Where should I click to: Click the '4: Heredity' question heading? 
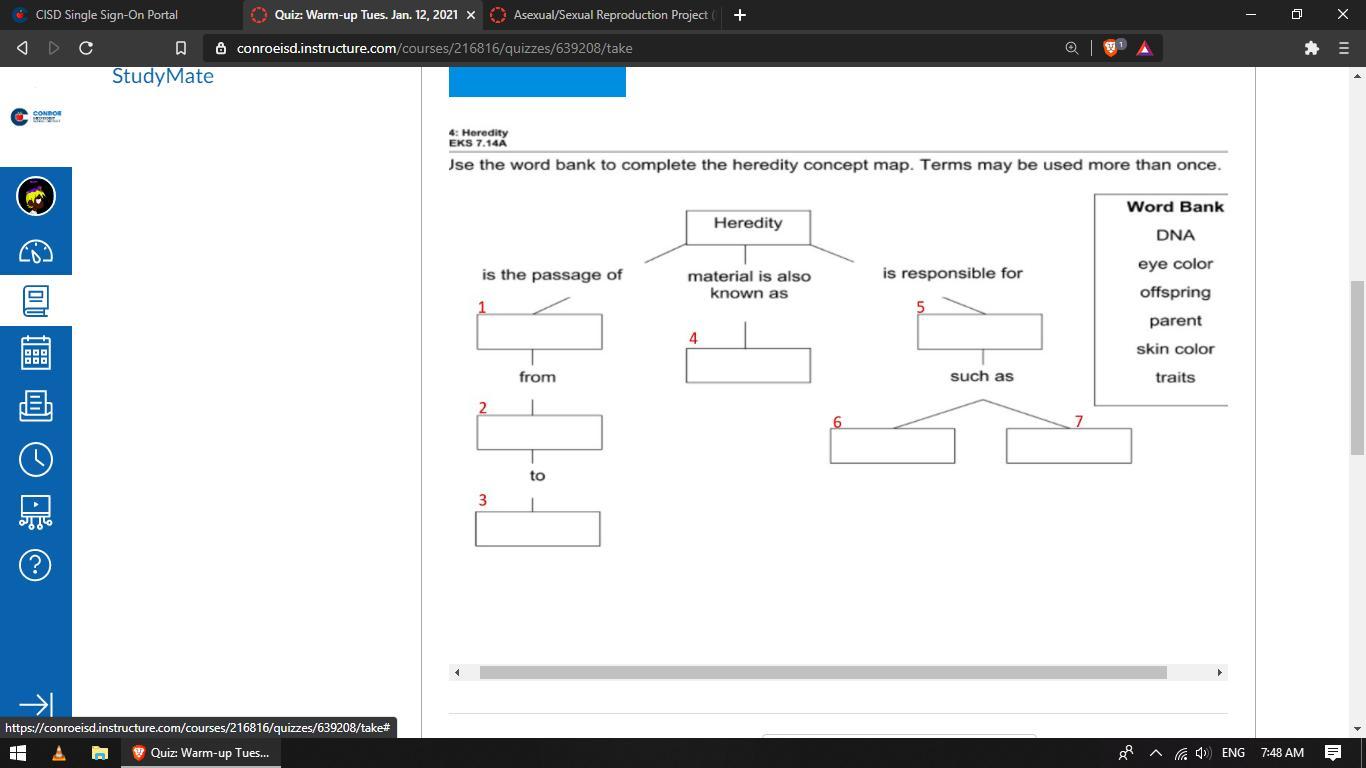pos(479,132)
